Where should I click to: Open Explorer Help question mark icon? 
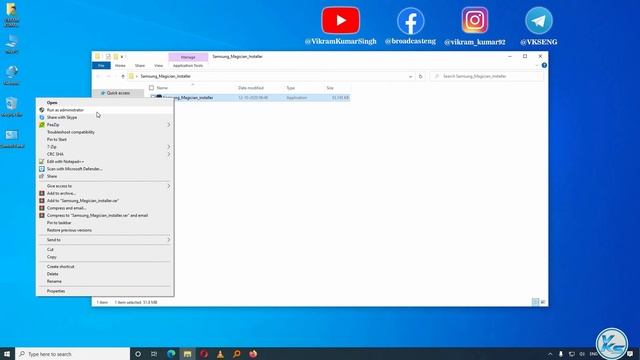point(544,65)
